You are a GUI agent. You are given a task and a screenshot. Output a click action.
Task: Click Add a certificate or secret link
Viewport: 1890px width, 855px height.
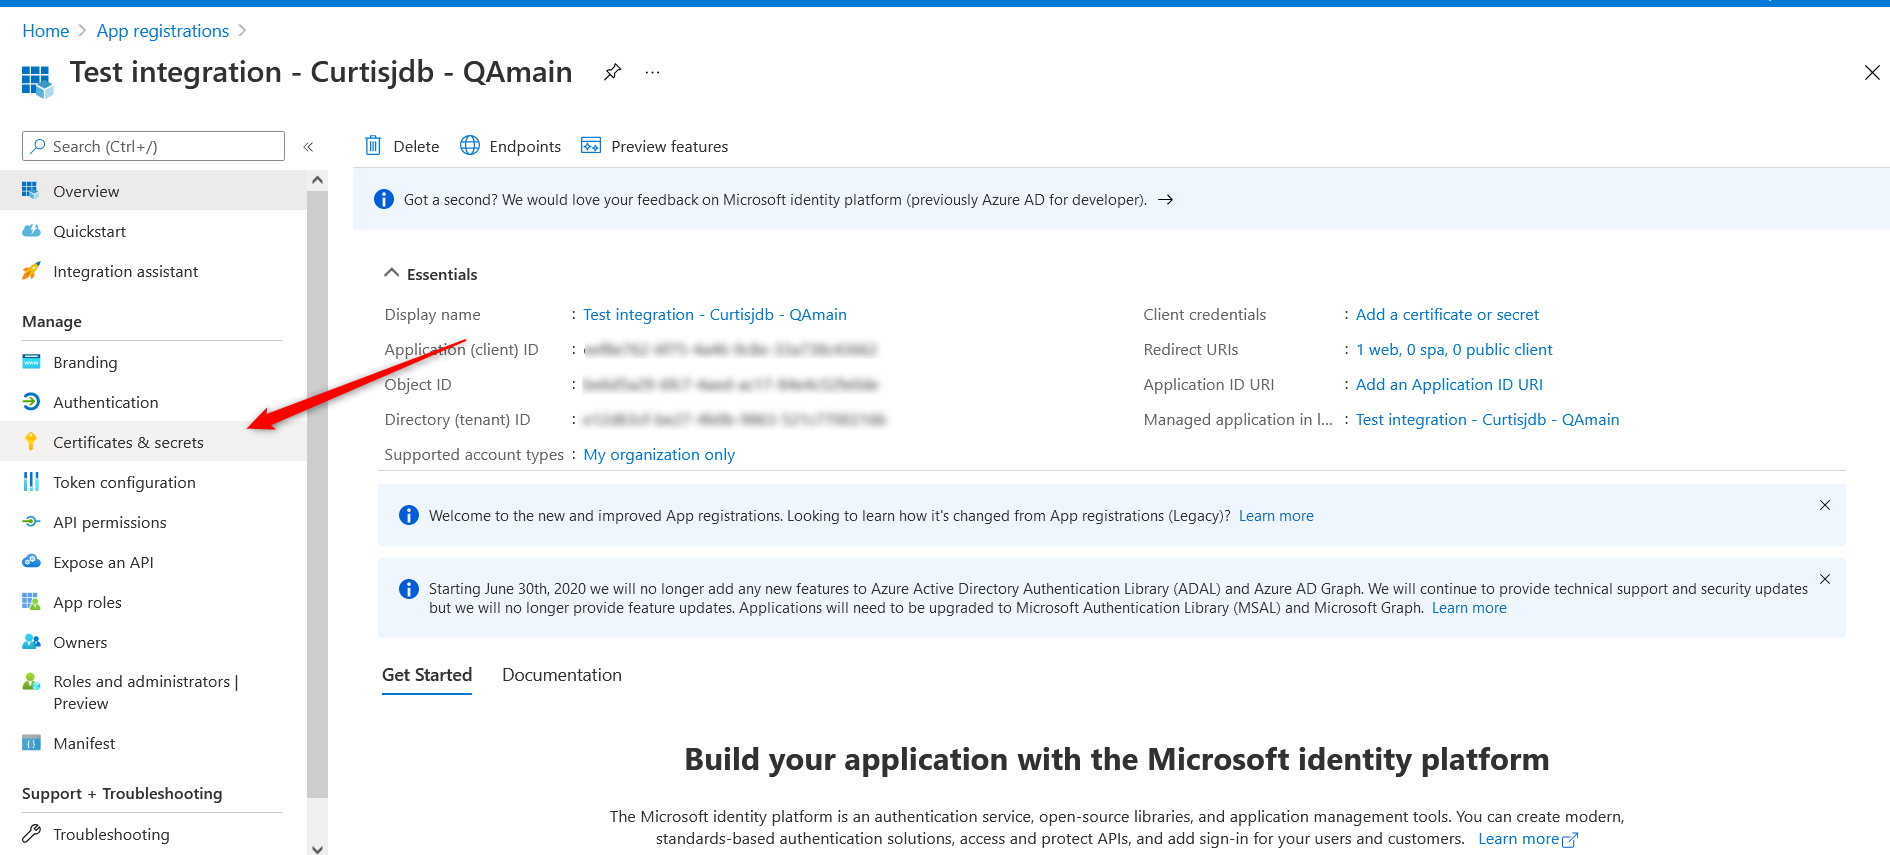pyautogui.click(x=1447, y=314)
